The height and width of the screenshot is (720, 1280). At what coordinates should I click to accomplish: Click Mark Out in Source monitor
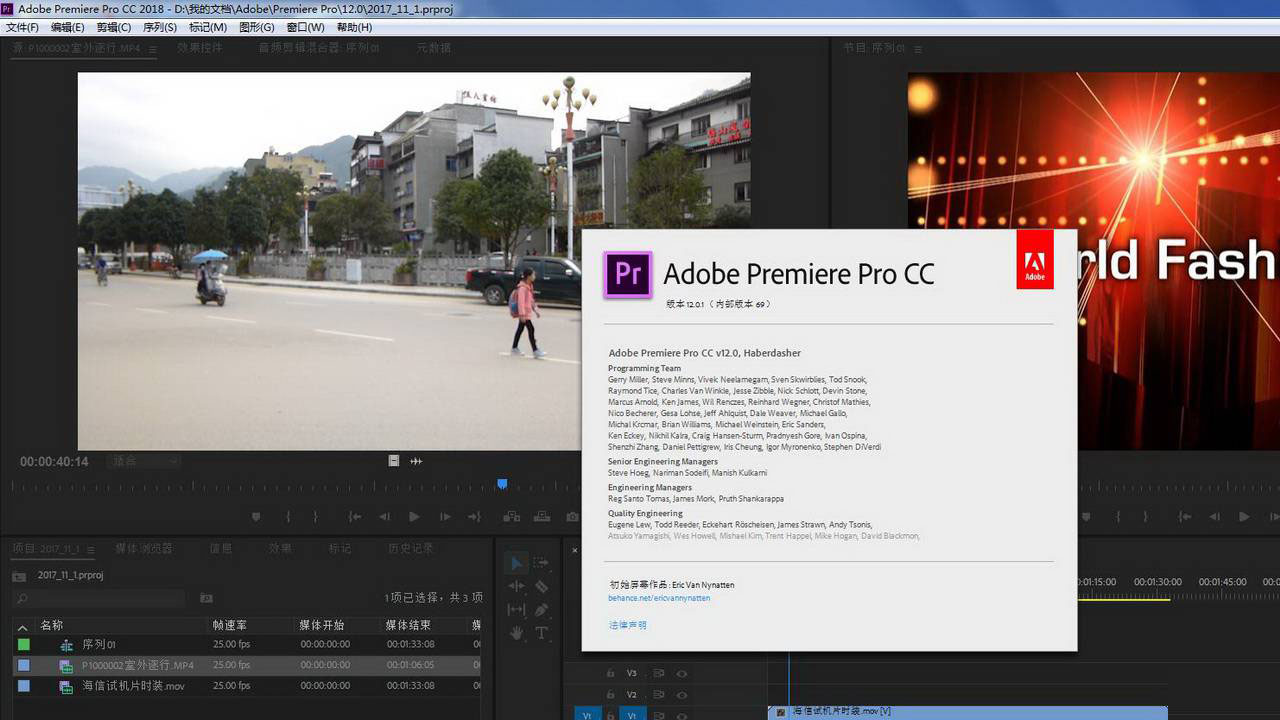(x=316, y=517)
